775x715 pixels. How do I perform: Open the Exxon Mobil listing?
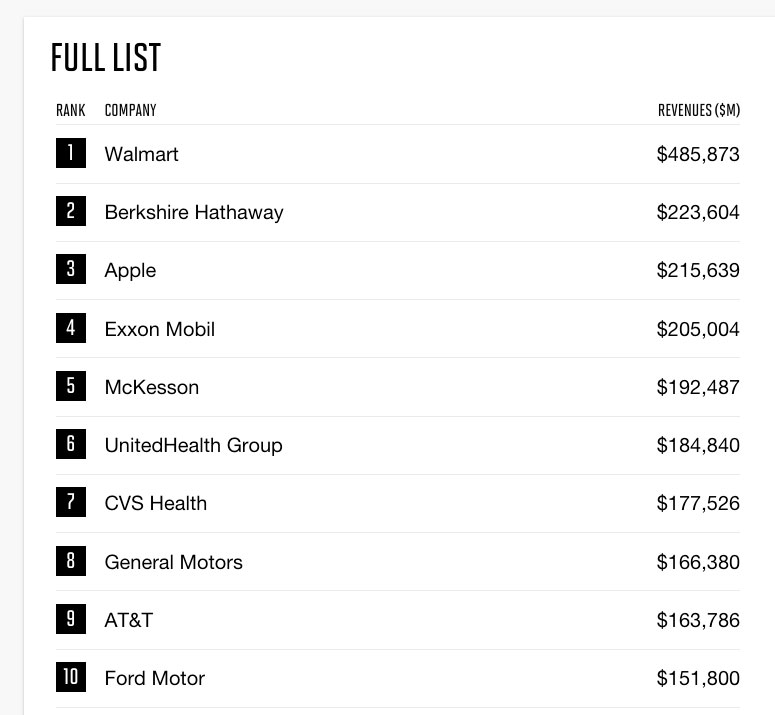click(160, 329)
